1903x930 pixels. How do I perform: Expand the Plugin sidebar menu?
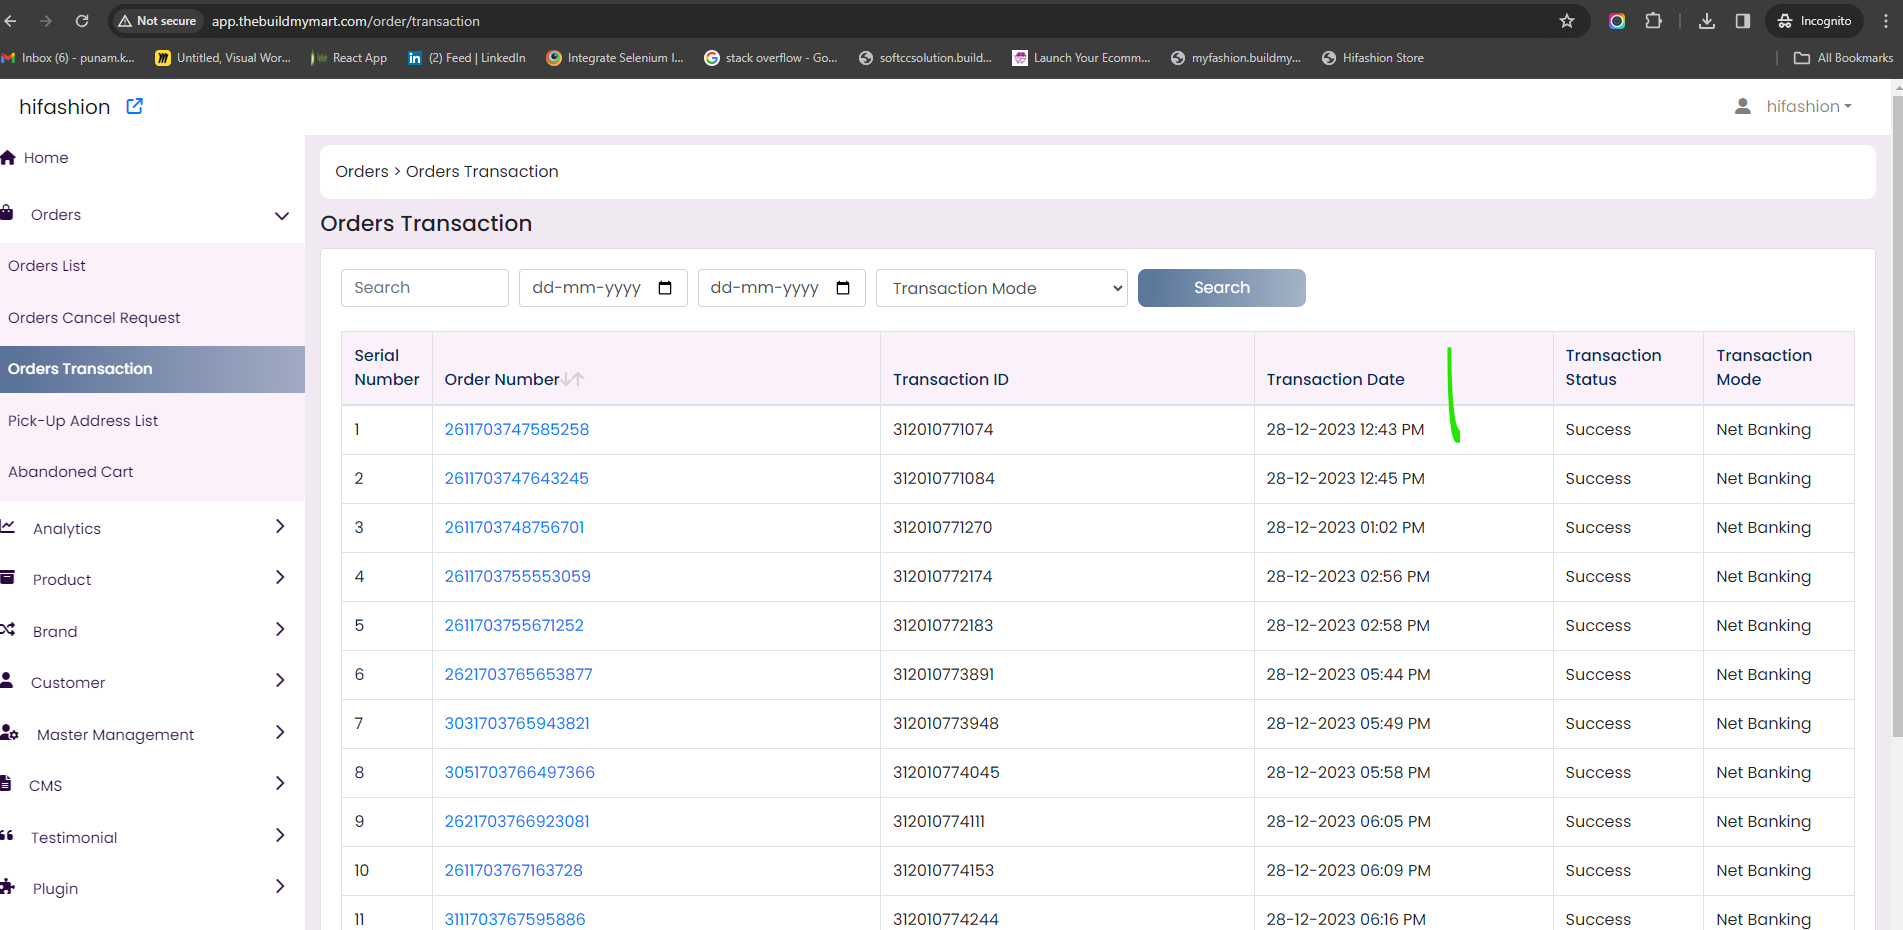(280, 886)
